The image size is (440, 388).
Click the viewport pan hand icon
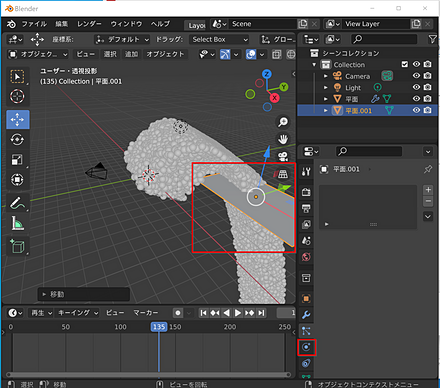point(283,139)
